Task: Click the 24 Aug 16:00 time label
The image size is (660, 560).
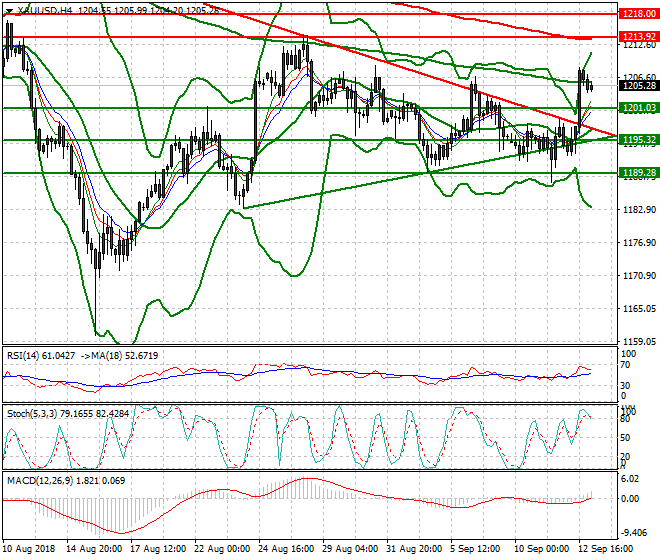Action: (286, 549)
